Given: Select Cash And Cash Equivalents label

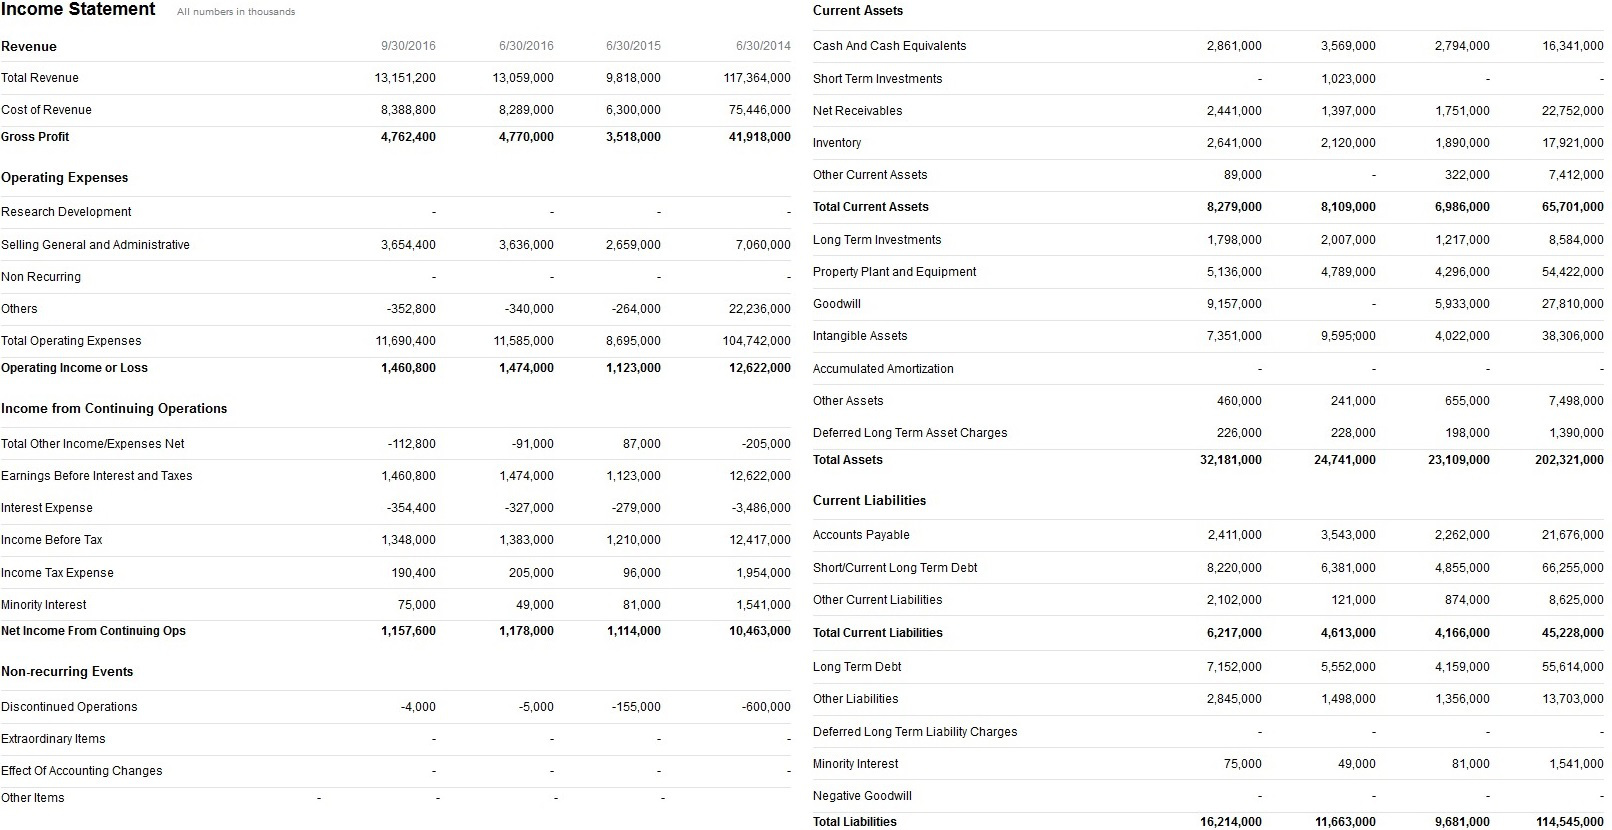Looking at the screenshot, I should coord(889,46).
